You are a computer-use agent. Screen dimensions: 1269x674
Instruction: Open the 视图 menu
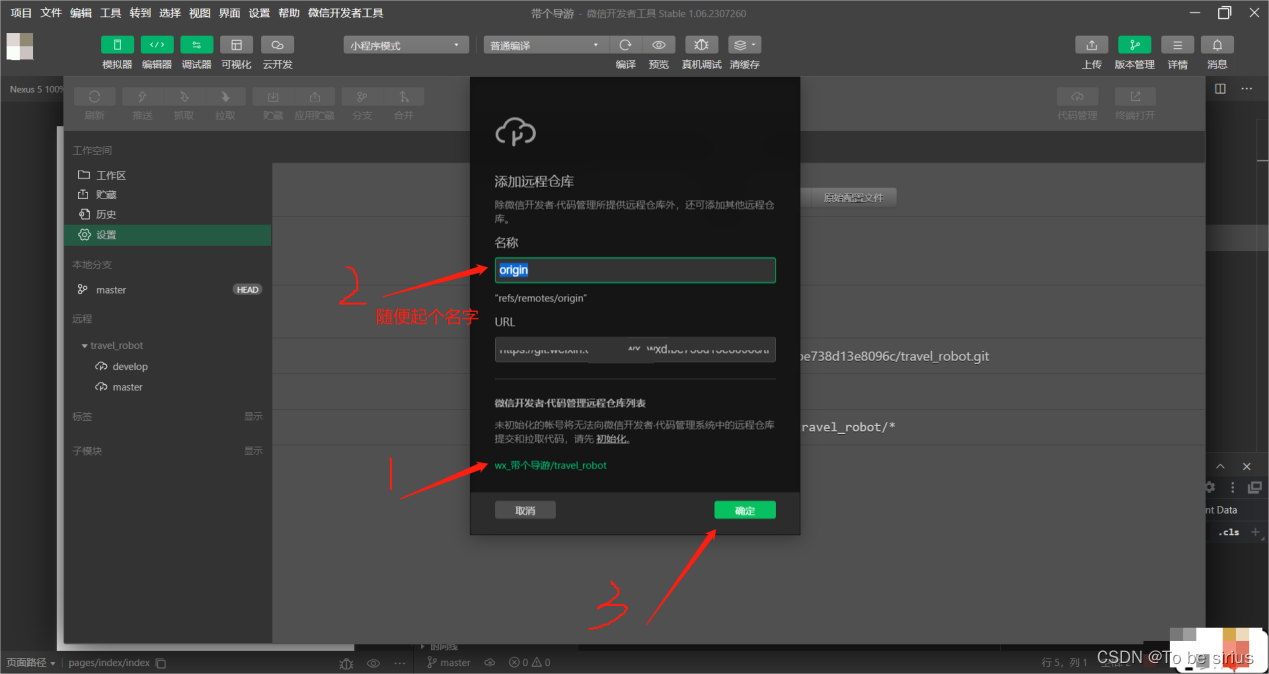pyautogui.click(x=200, y=13)
